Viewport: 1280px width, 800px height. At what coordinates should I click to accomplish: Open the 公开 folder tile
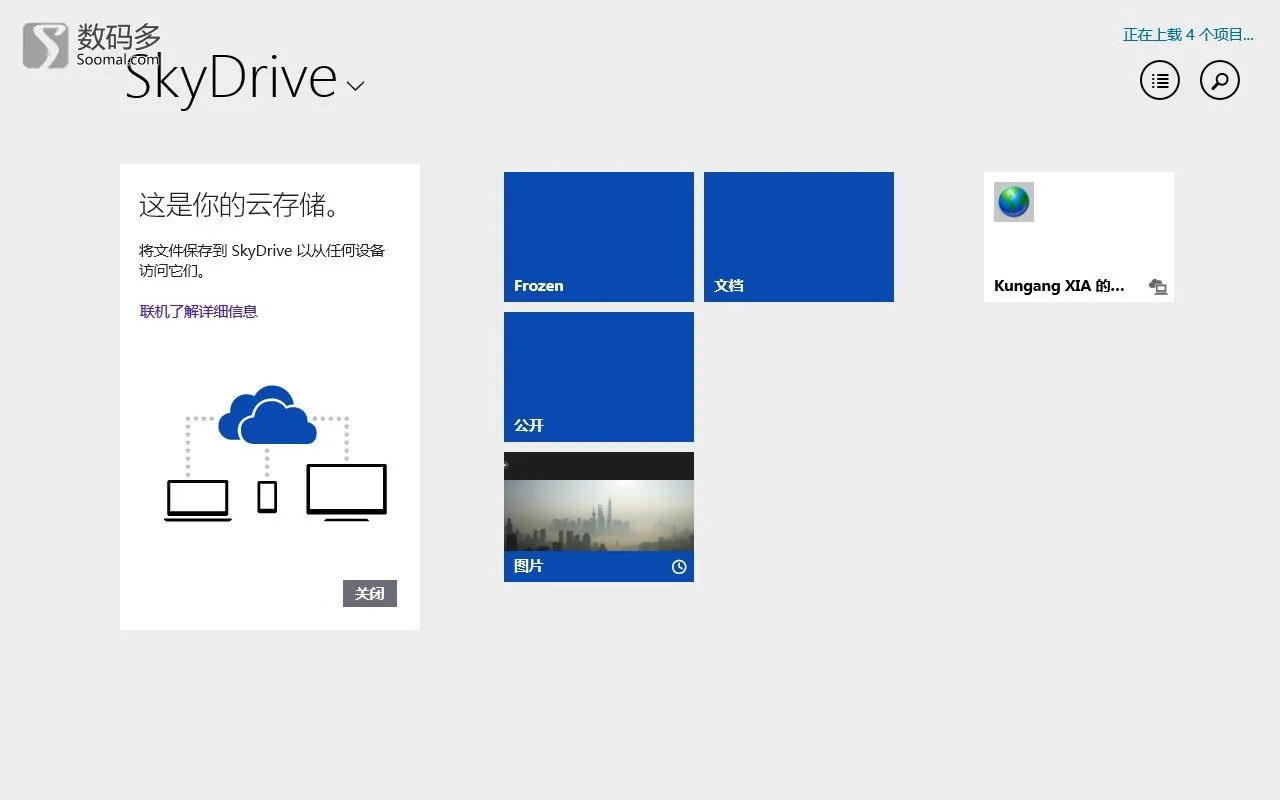(599, 377)
